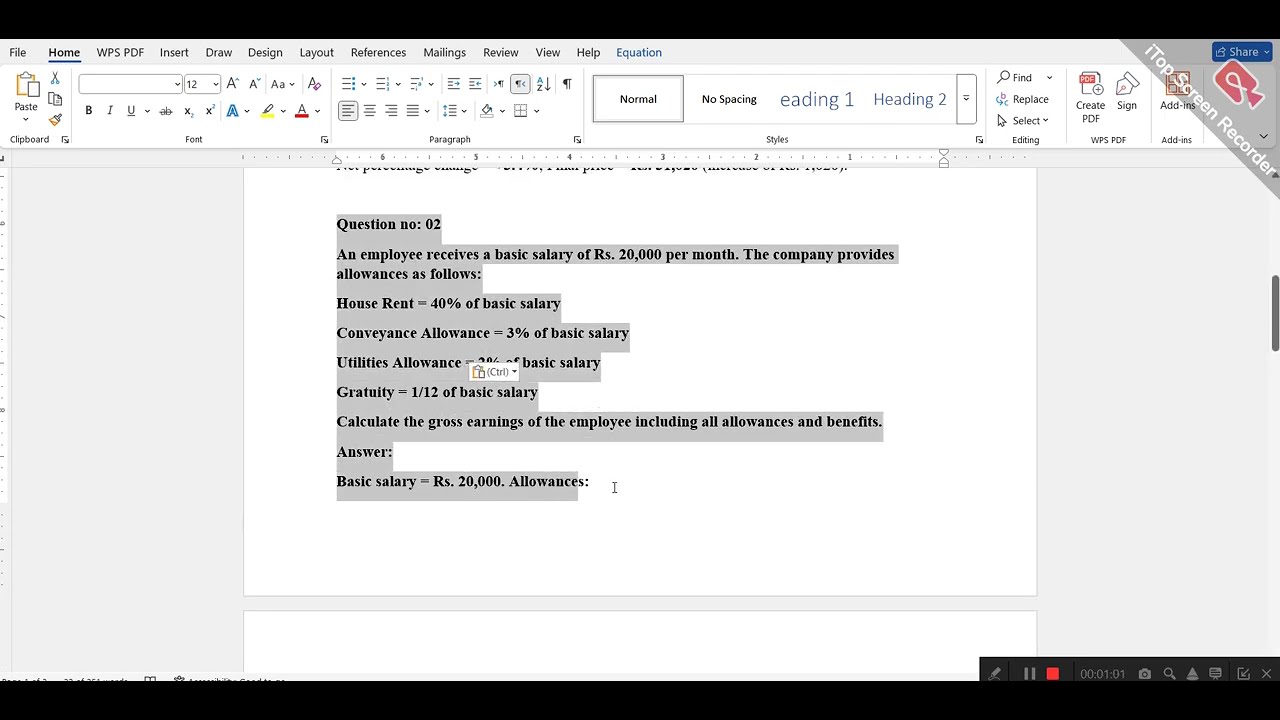Click the recorder spotlight cone icon
Image resolution: width=1280 pixels, height=720 pixels.
pos(1192,674)
